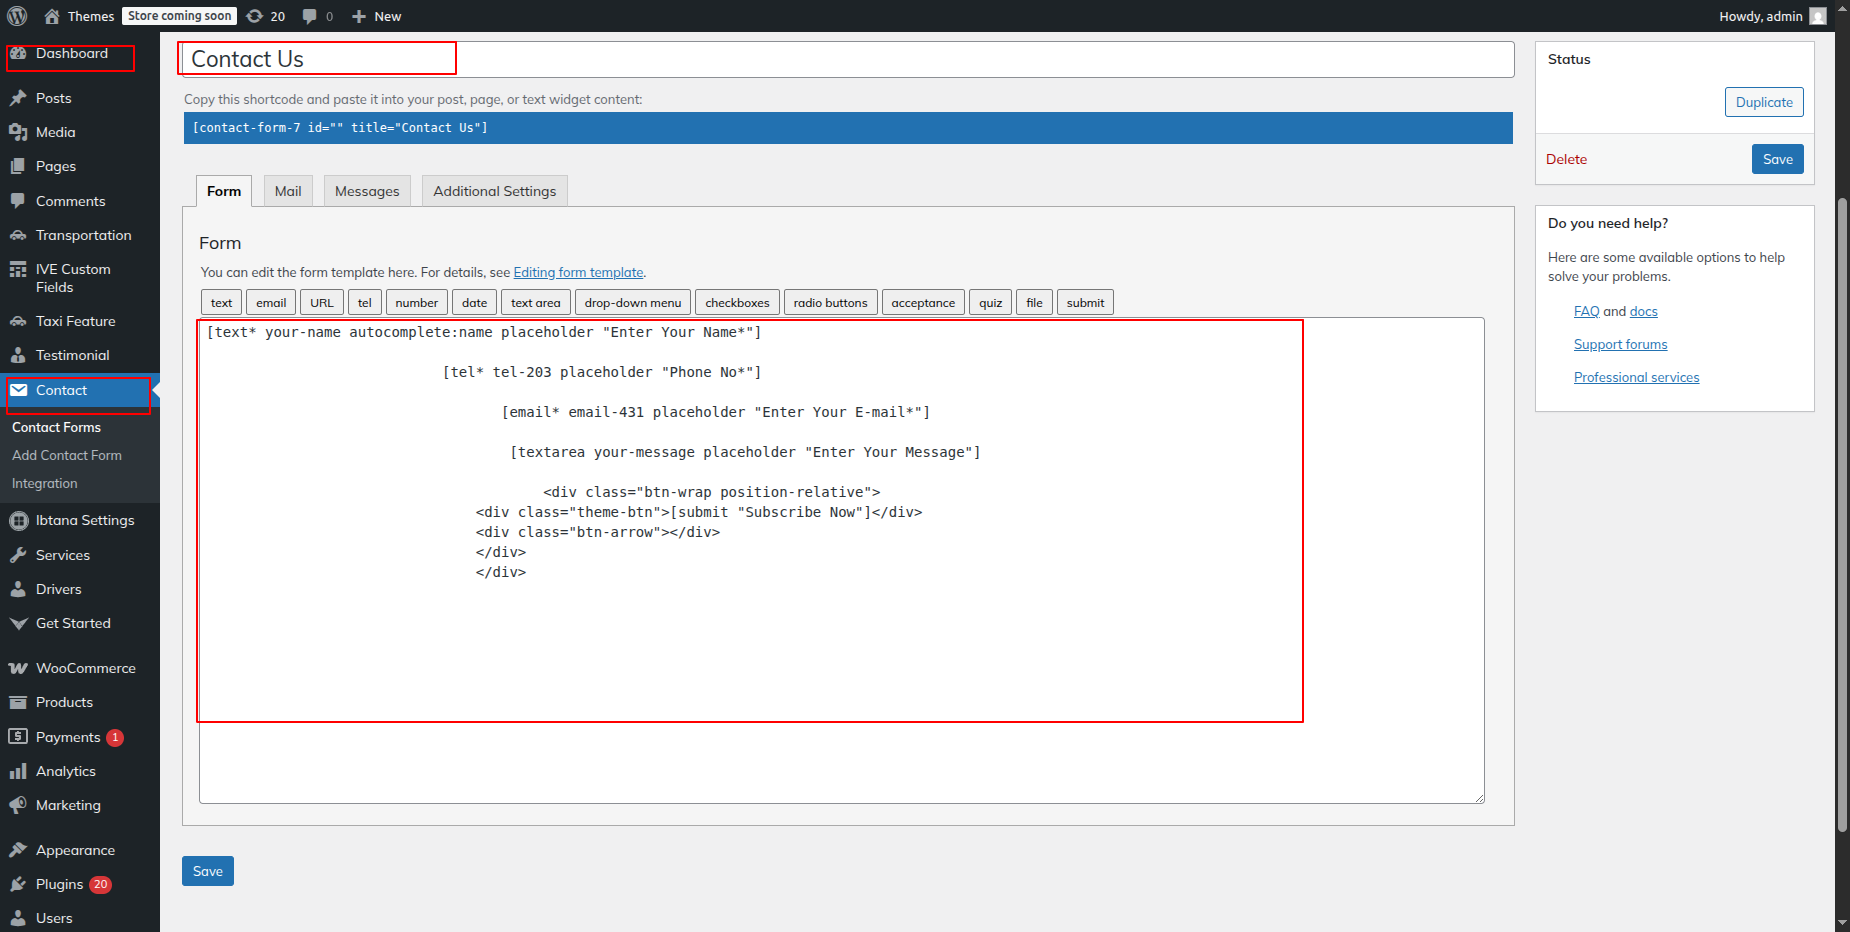
Task: Click the WooCommerce sidebar icon
Action: [18, 668]
